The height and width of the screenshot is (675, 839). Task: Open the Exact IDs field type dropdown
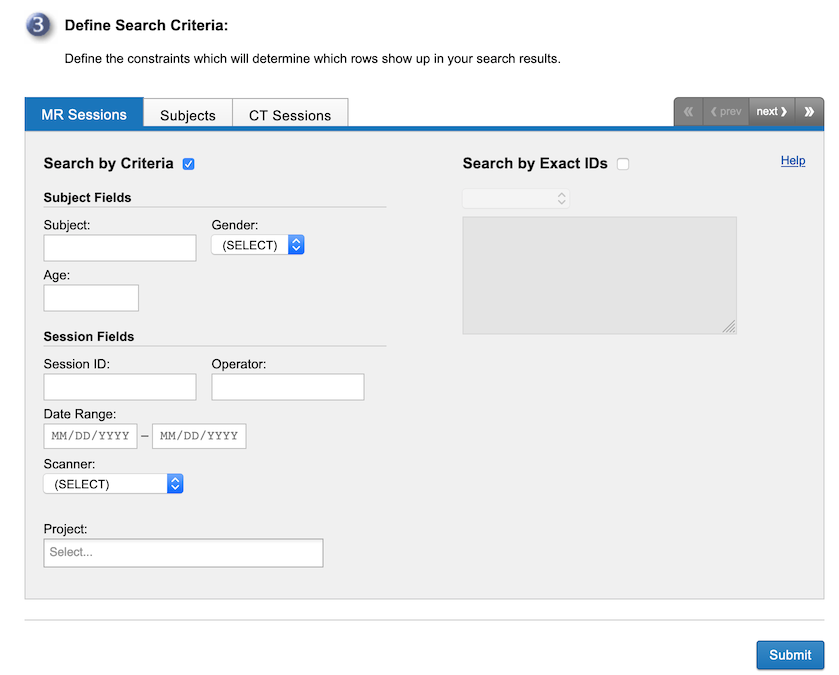coord(516,198)
